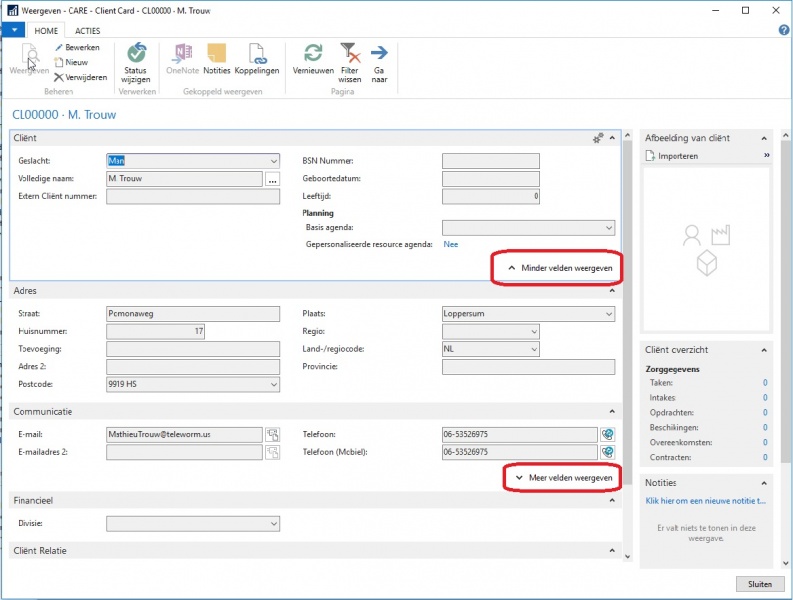
Task: Collapse the Cliënt section
Action: [x=612, y=138]
